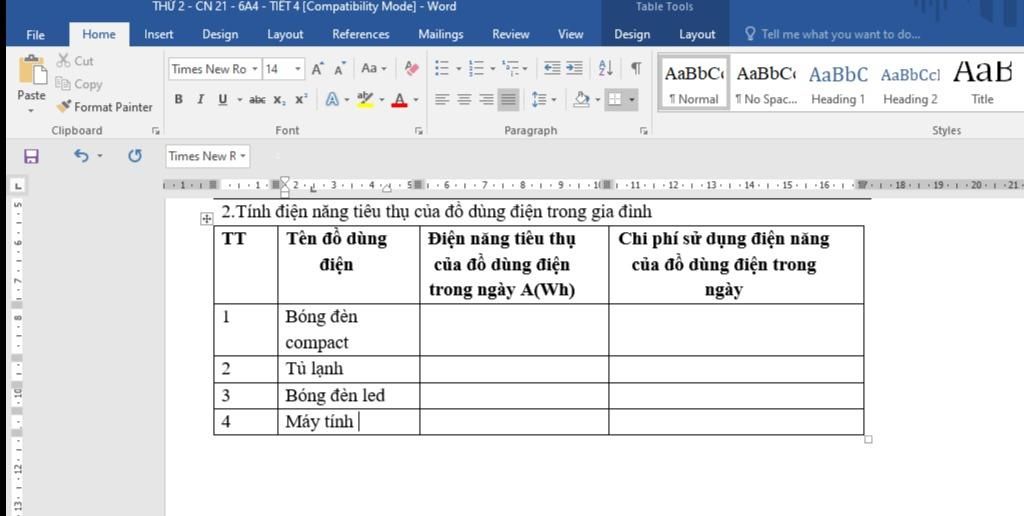
Task: Apply superscript formatting
Action: (301, 99)
